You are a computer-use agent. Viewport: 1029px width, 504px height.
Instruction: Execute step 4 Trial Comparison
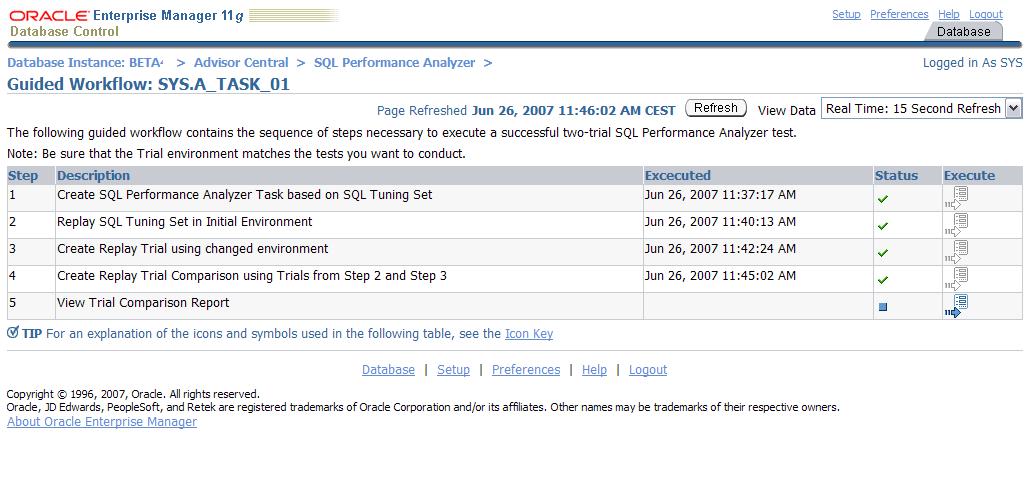coord(957,278)
